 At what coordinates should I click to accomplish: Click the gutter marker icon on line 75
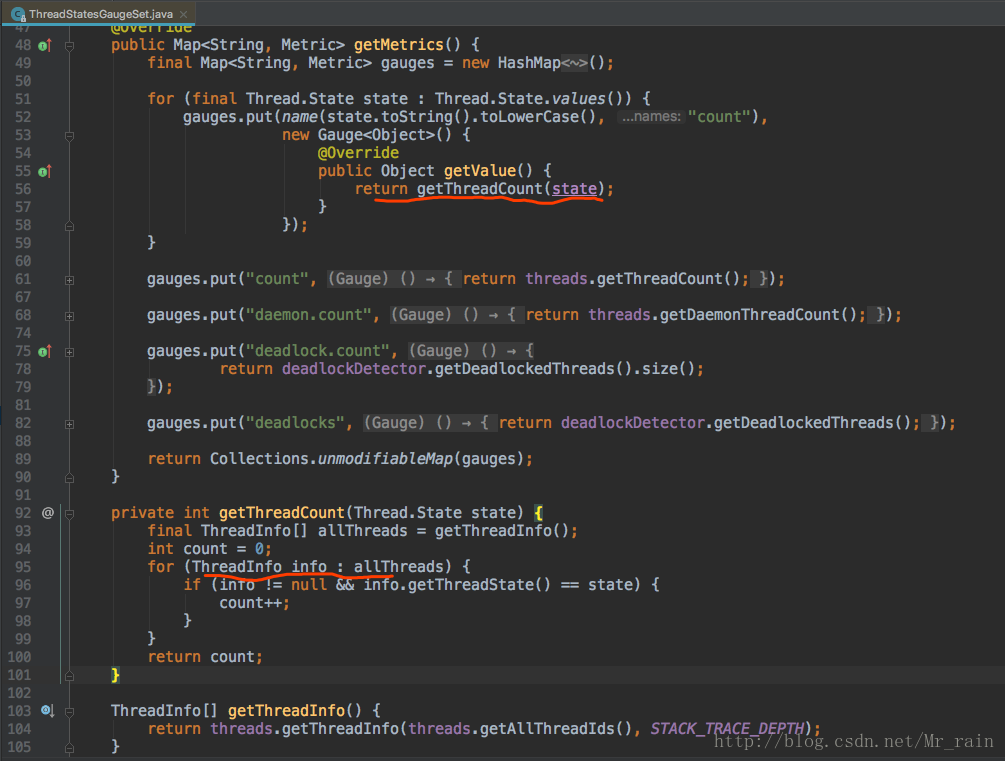(44, 351)
